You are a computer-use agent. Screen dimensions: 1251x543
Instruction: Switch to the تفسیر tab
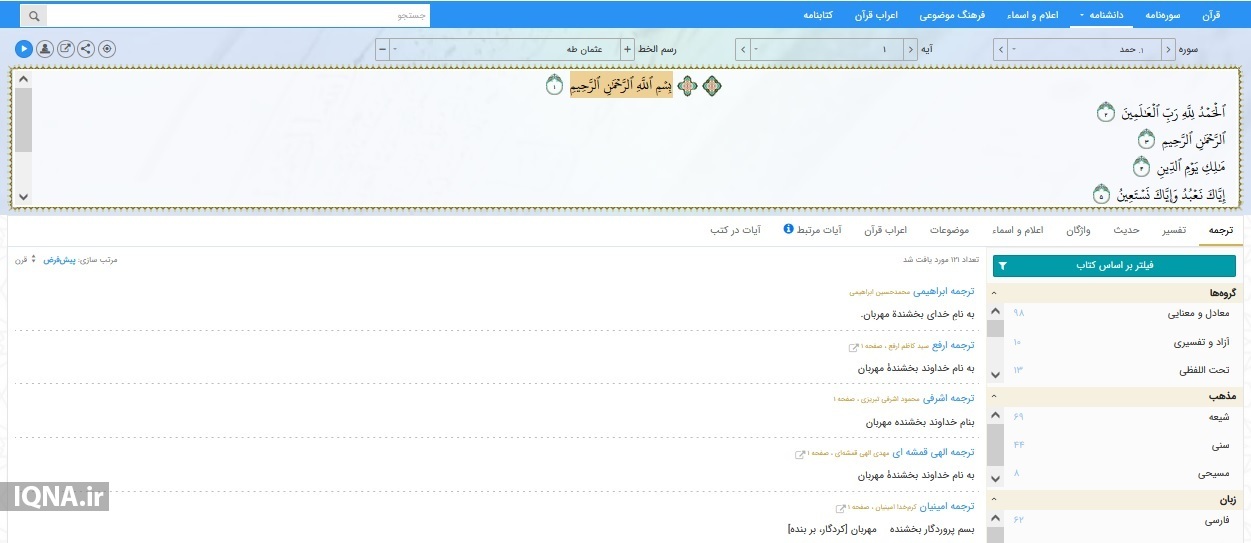pos(1172,230)
